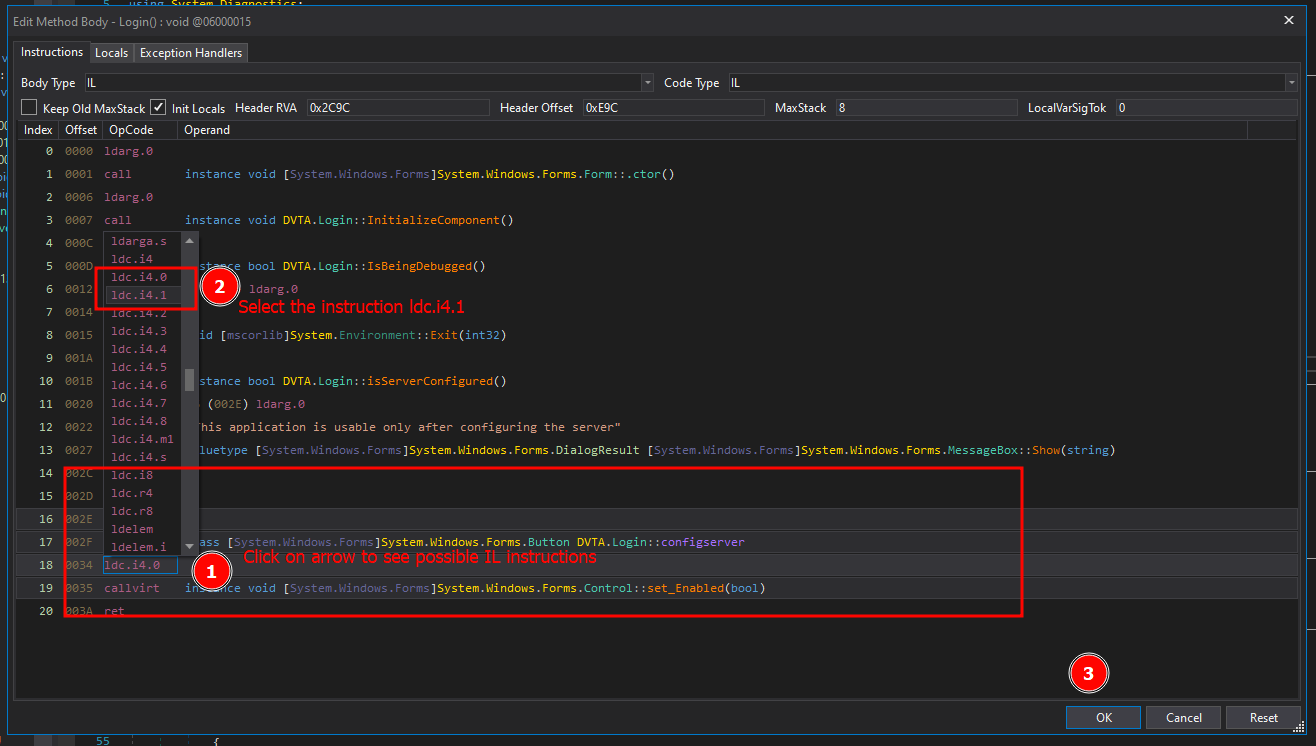
Task: Edit the MaxStack value field
Action: (926, 107)
